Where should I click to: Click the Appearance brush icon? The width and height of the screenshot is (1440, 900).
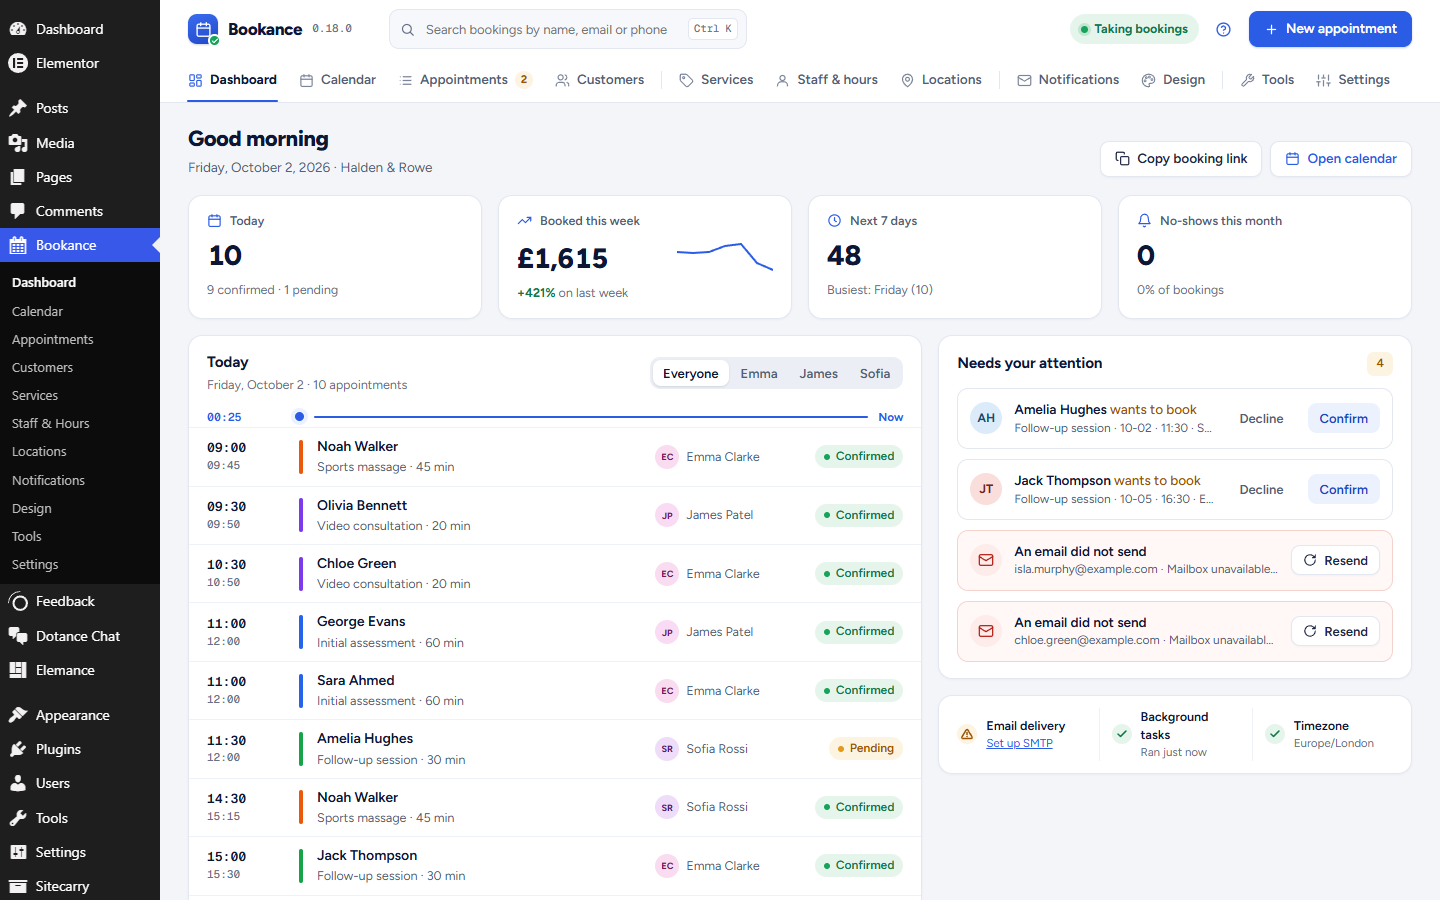coord(18,715)
